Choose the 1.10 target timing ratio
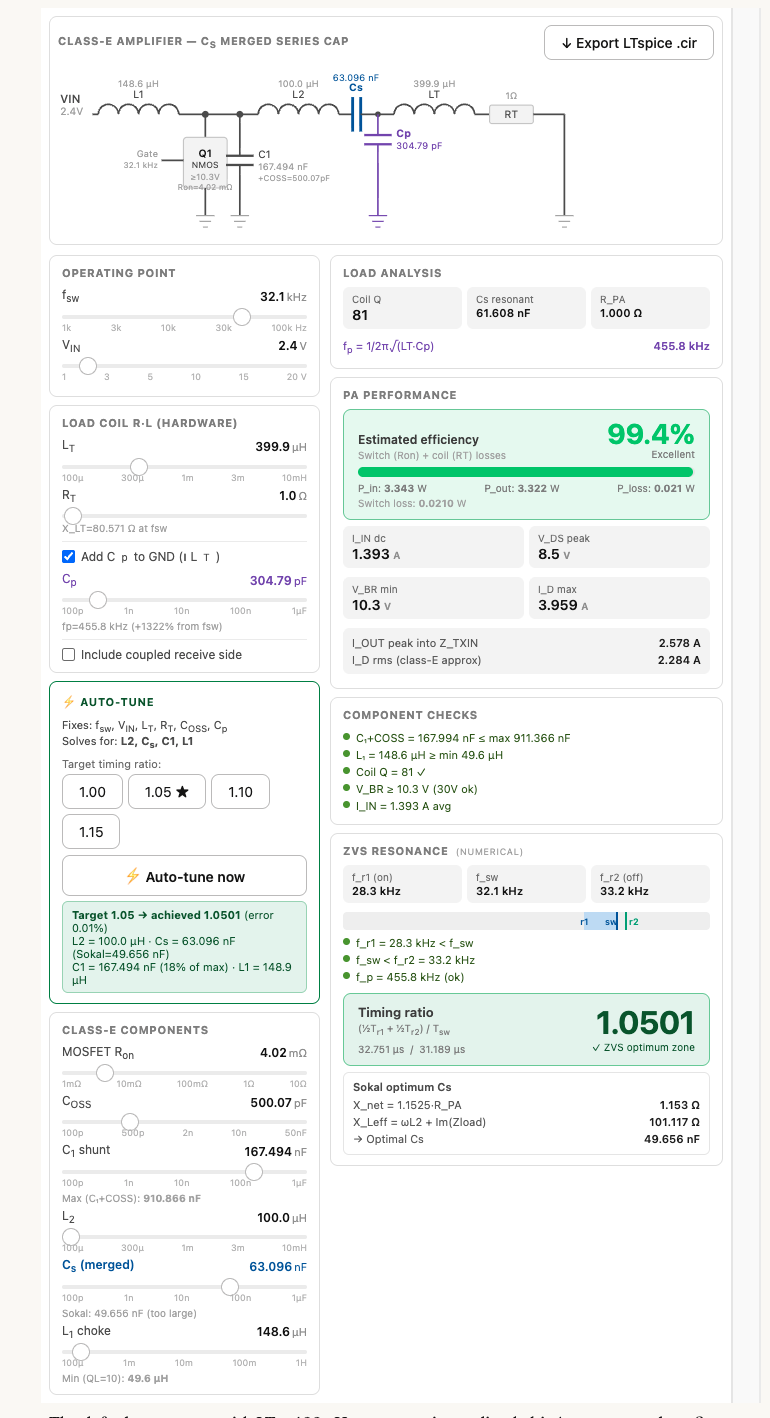 coord(240,792)
